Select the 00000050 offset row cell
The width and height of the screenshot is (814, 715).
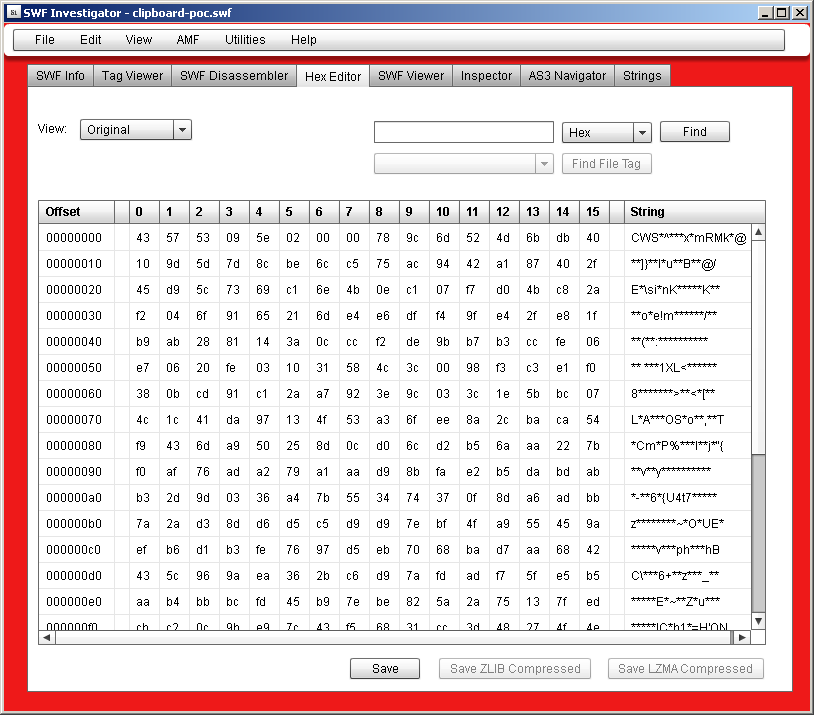pyautogui.click(x=75, y=368)
